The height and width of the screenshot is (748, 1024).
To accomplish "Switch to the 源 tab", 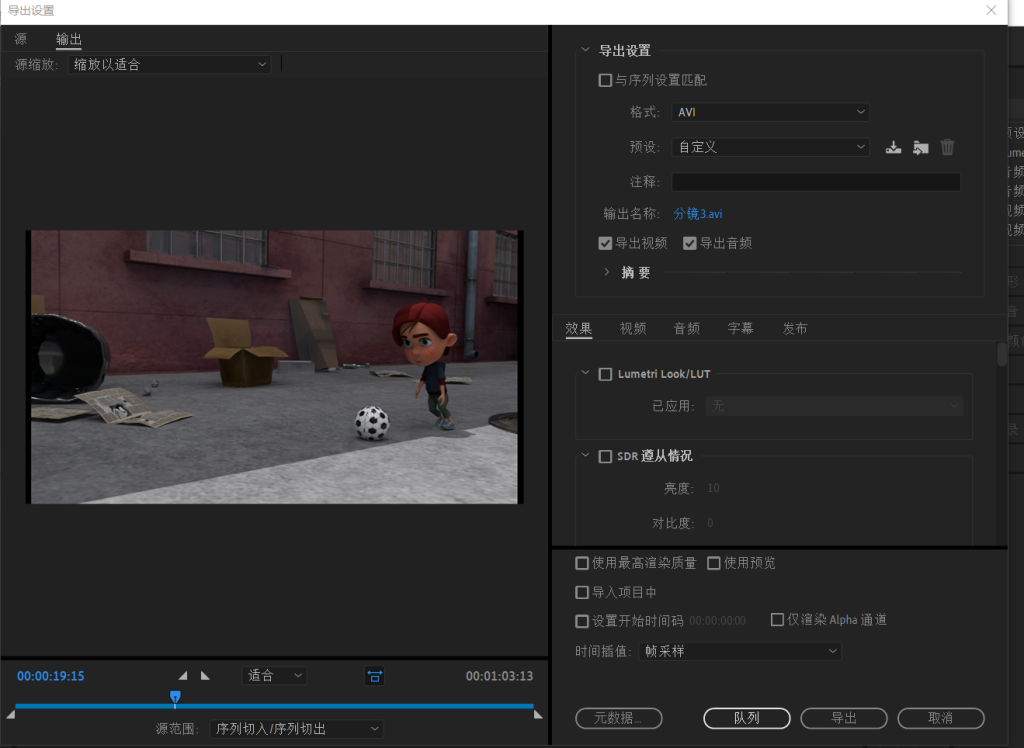I will pos(21,39).
